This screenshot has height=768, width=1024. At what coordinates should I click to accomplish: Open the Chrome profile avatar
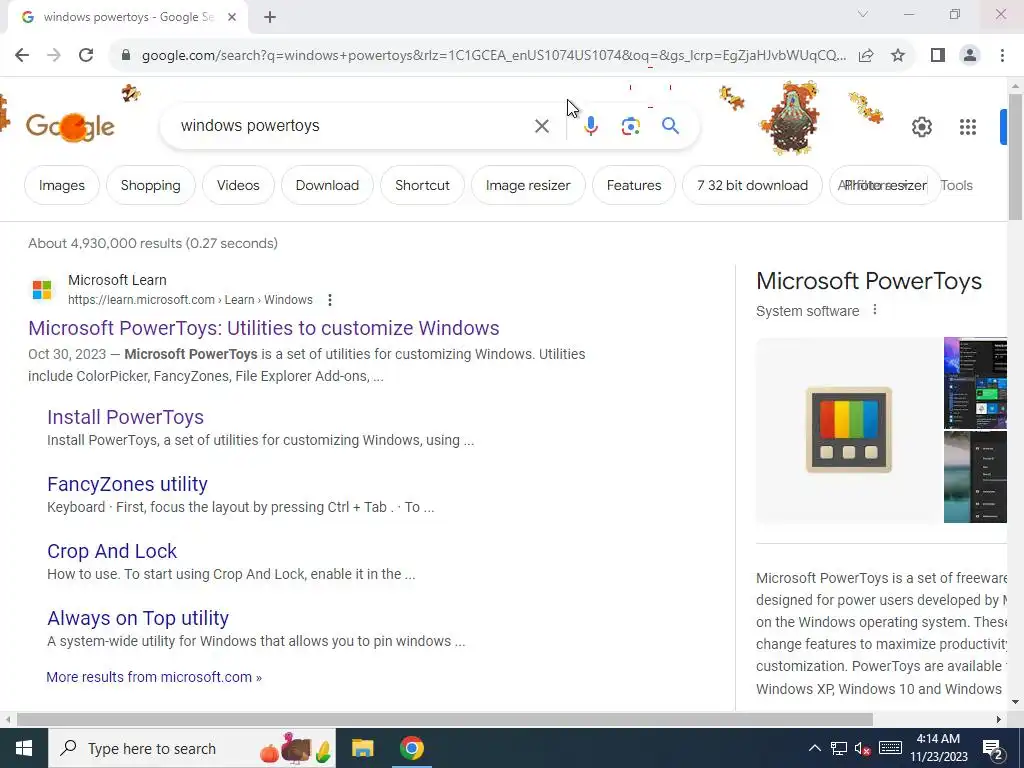point(970,55)
